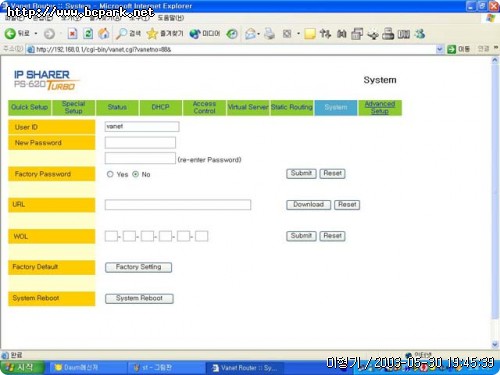Click the Factory Setting button
Screen dimensions: 500x375
pyautogui.click(x=138, y=267)
